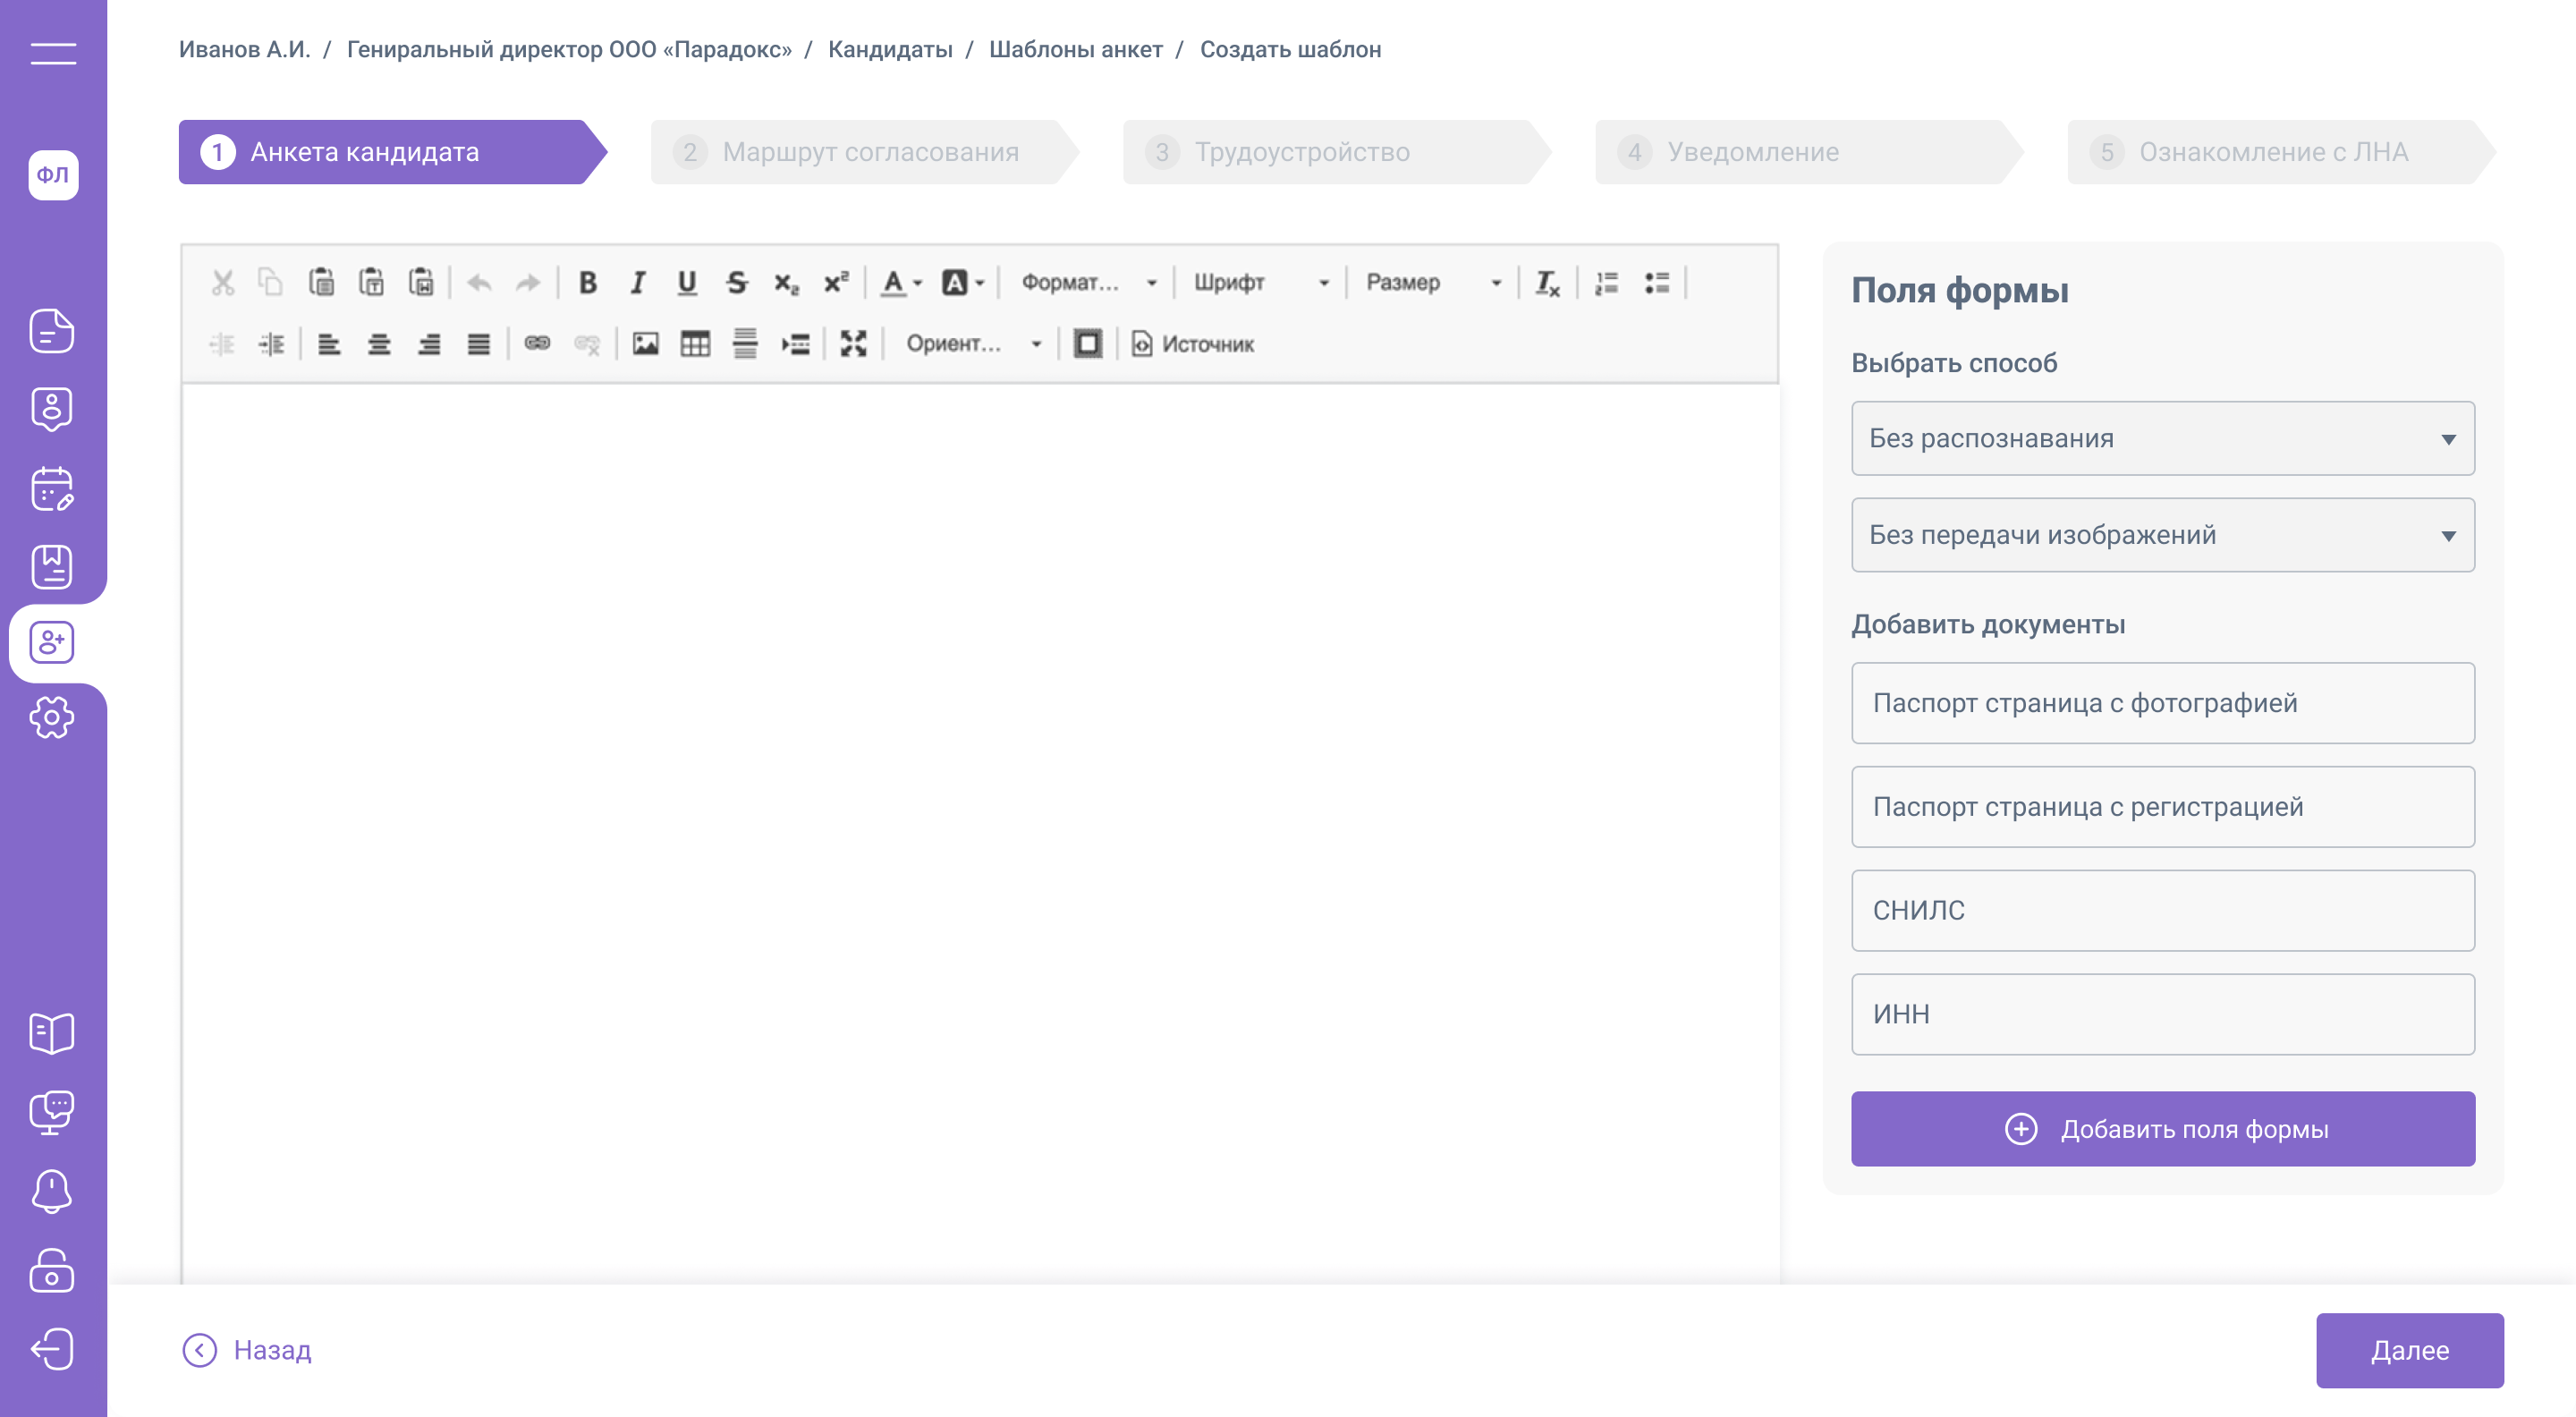Expand Без передачи изображений dropdown
The height and width of the screenshot is (1417, 2576).
click(x=2162, y=535)
